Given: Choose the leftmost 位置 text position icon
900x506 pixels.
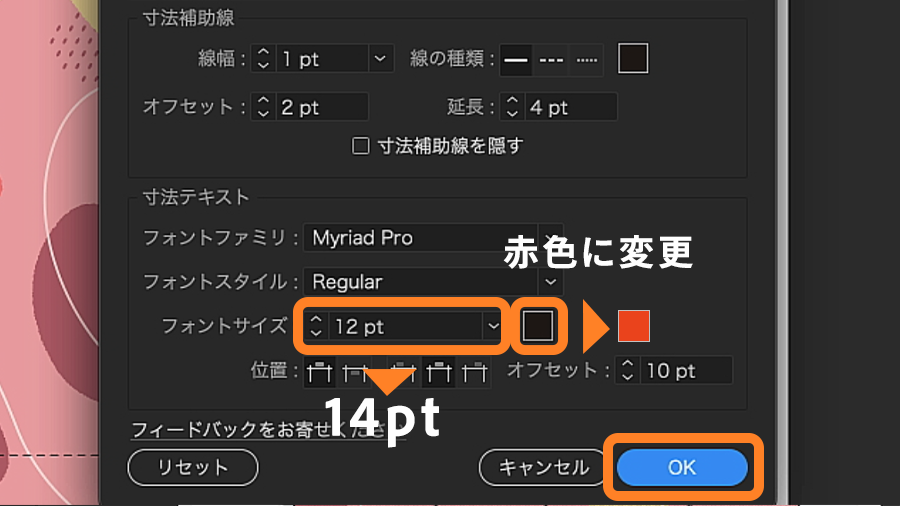Looking at the screenshot, I should point(319,372).
